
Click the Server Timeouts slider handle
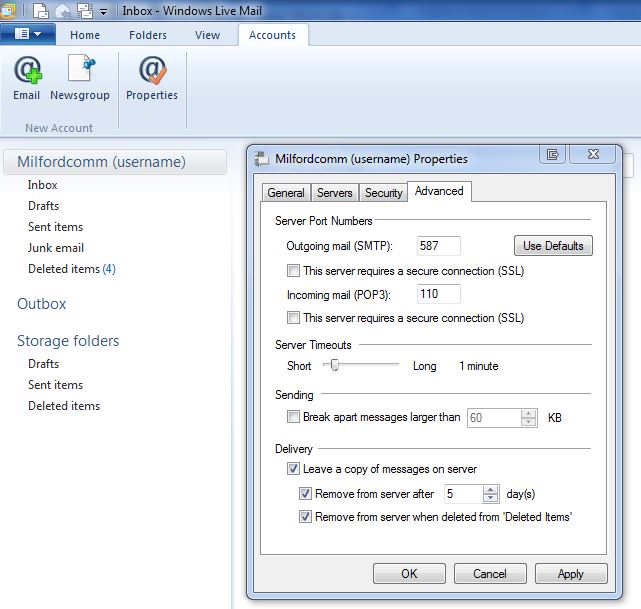(x=335, y=365)
